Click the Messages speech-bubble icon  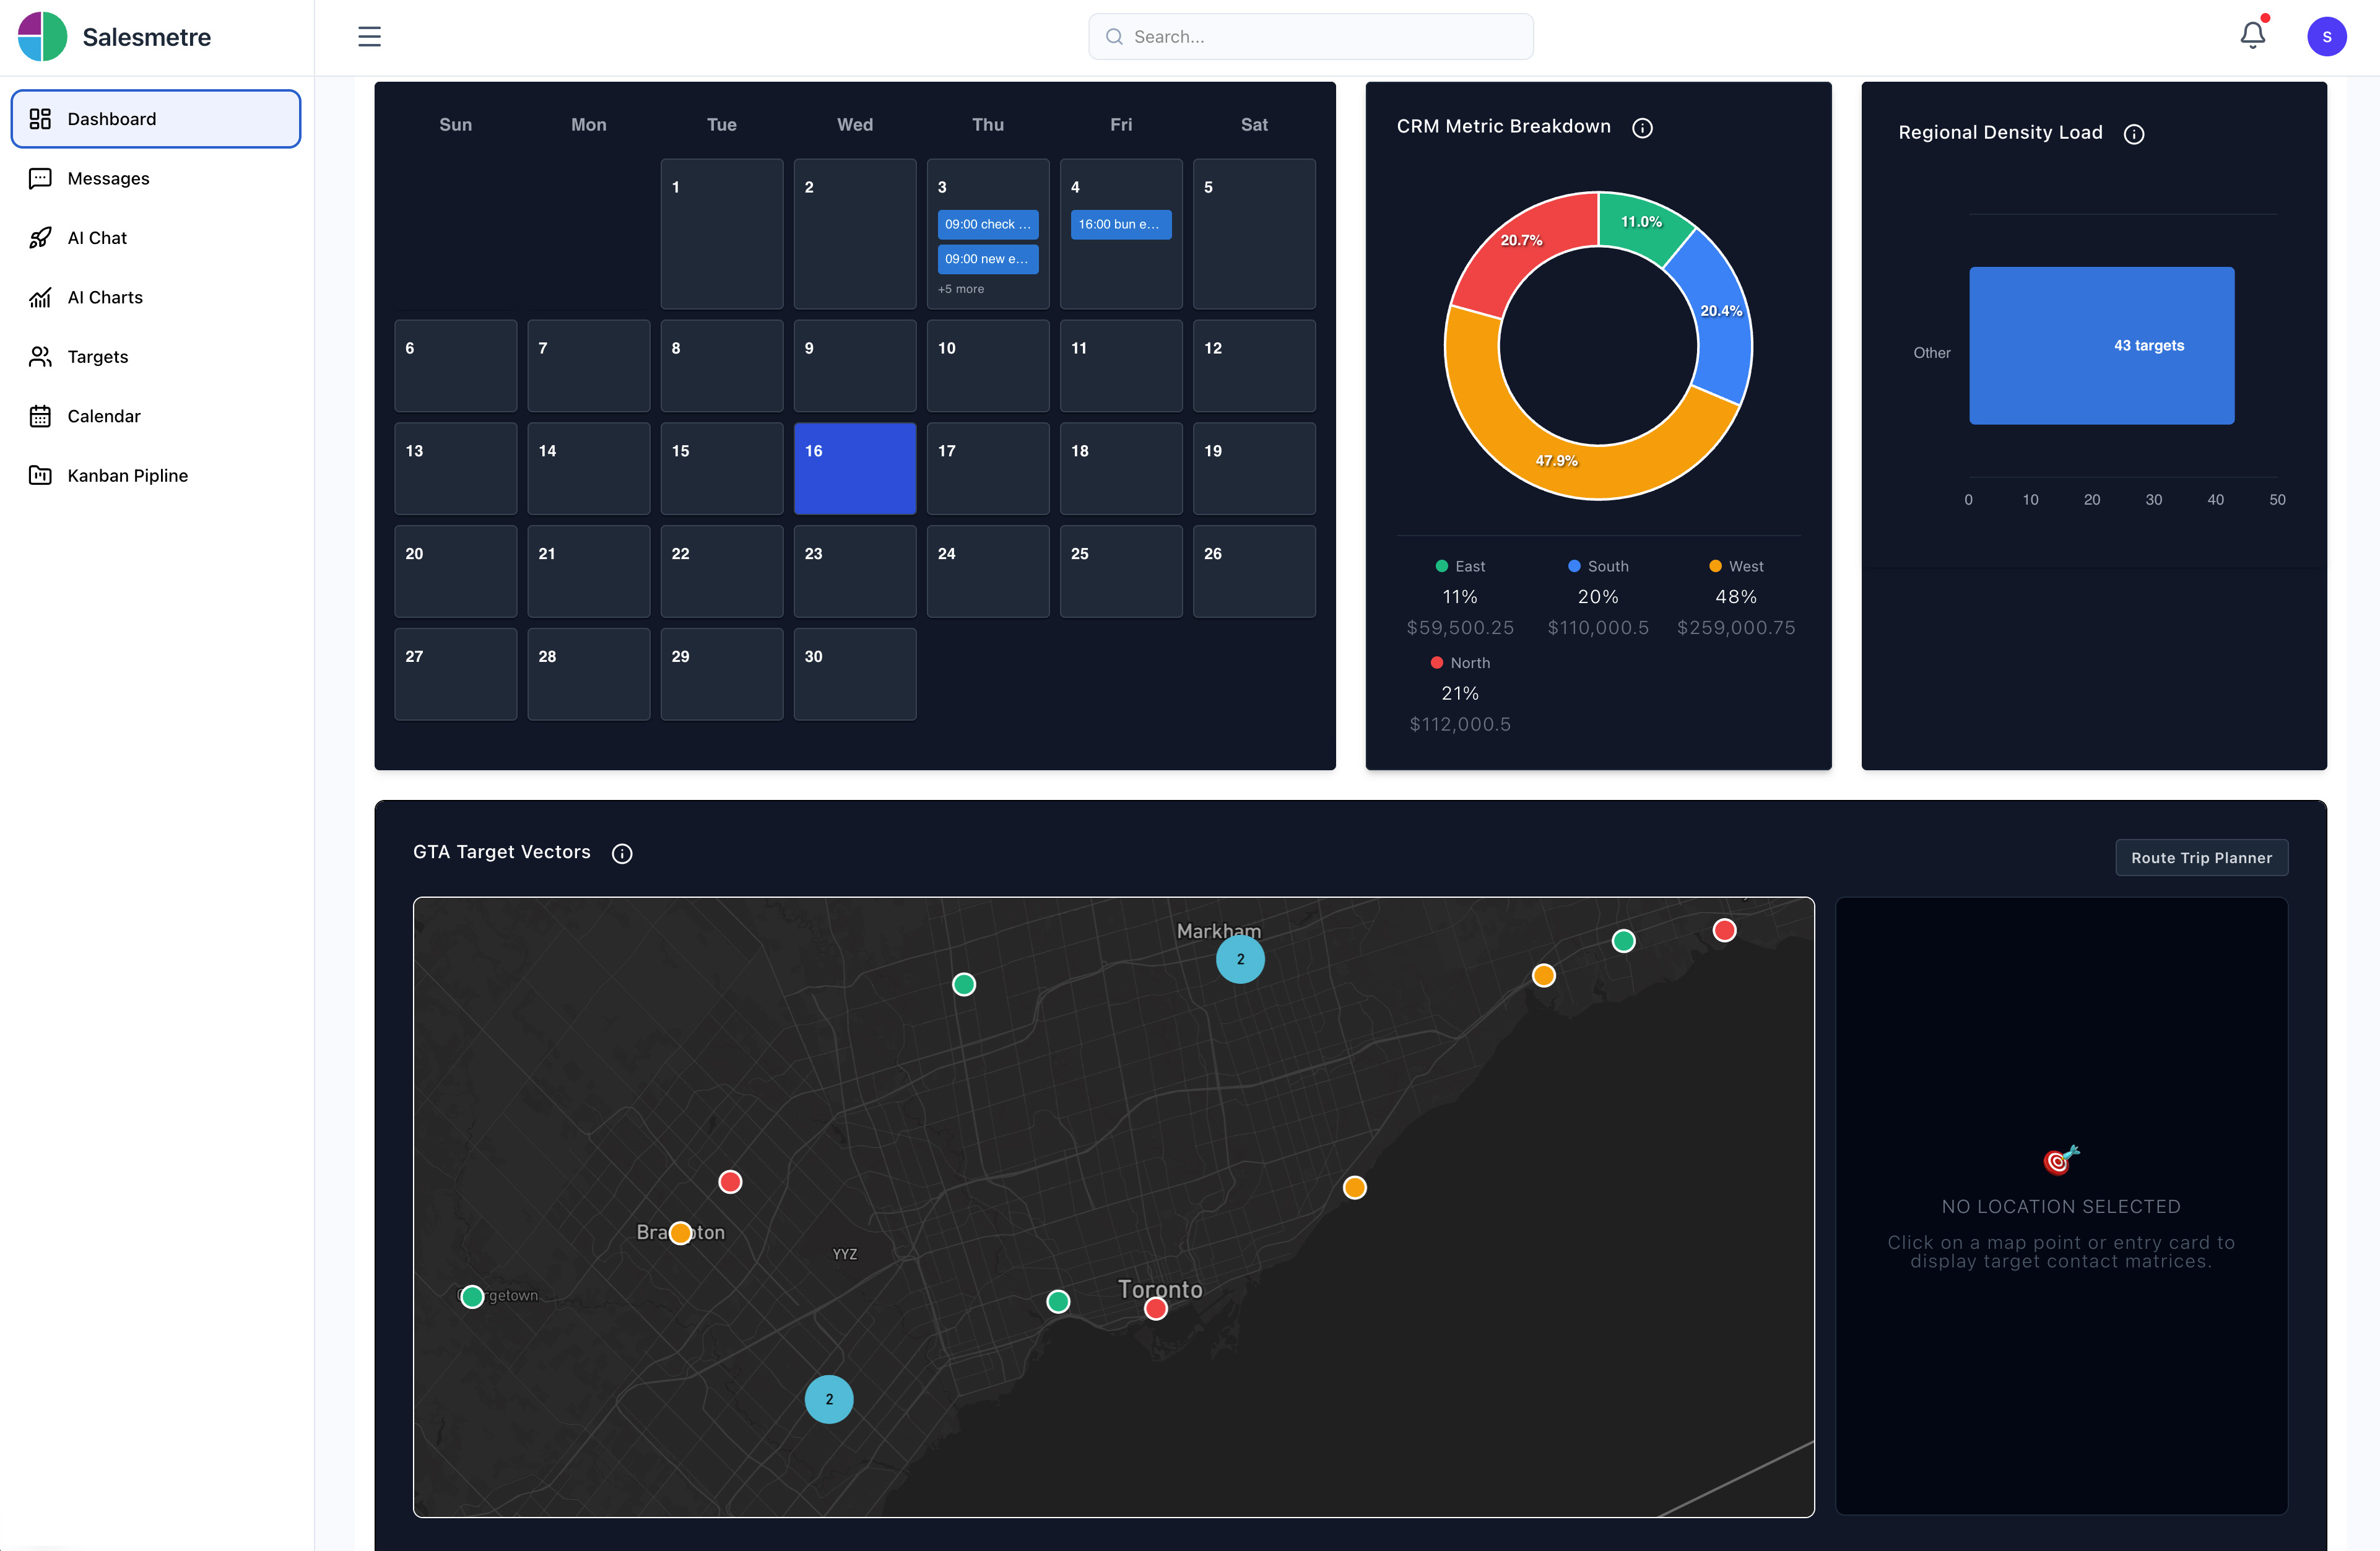40,179
